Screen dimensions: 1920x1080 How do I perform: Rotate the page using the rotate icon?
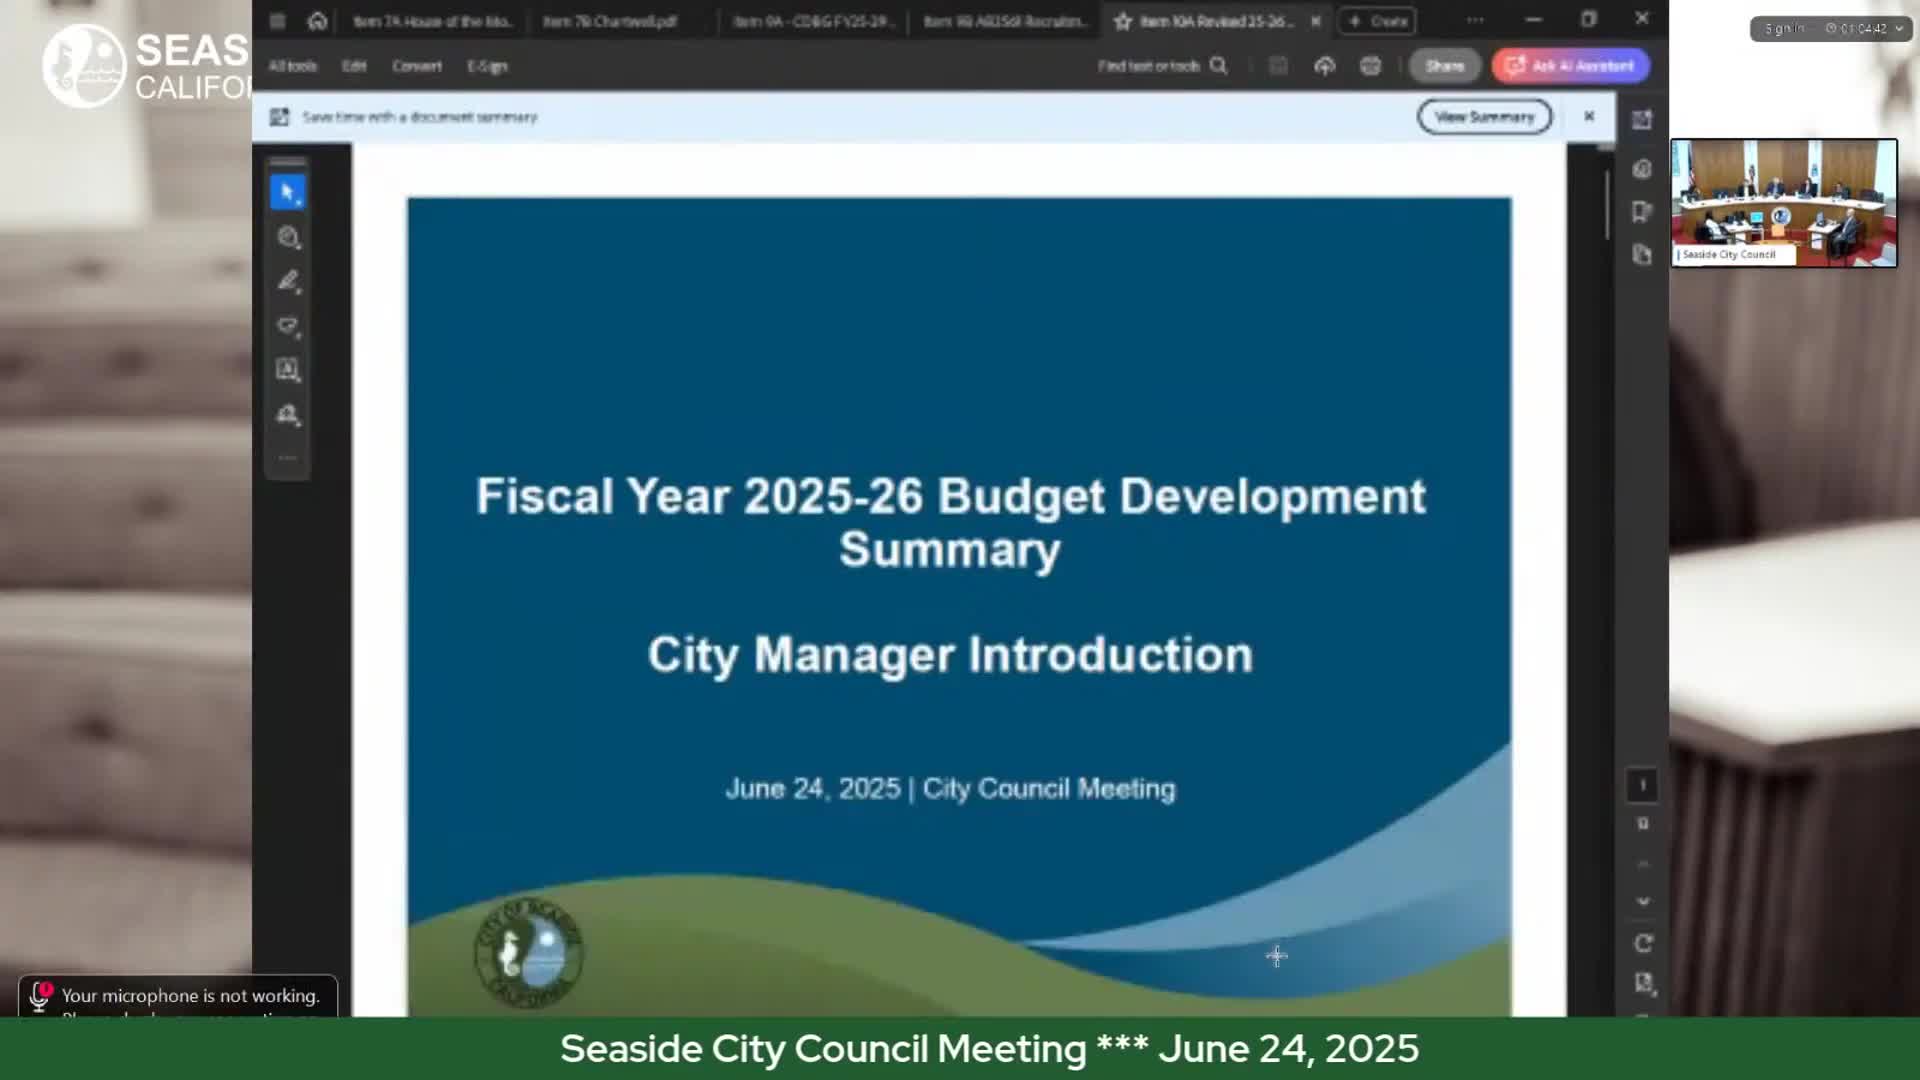1643,943
